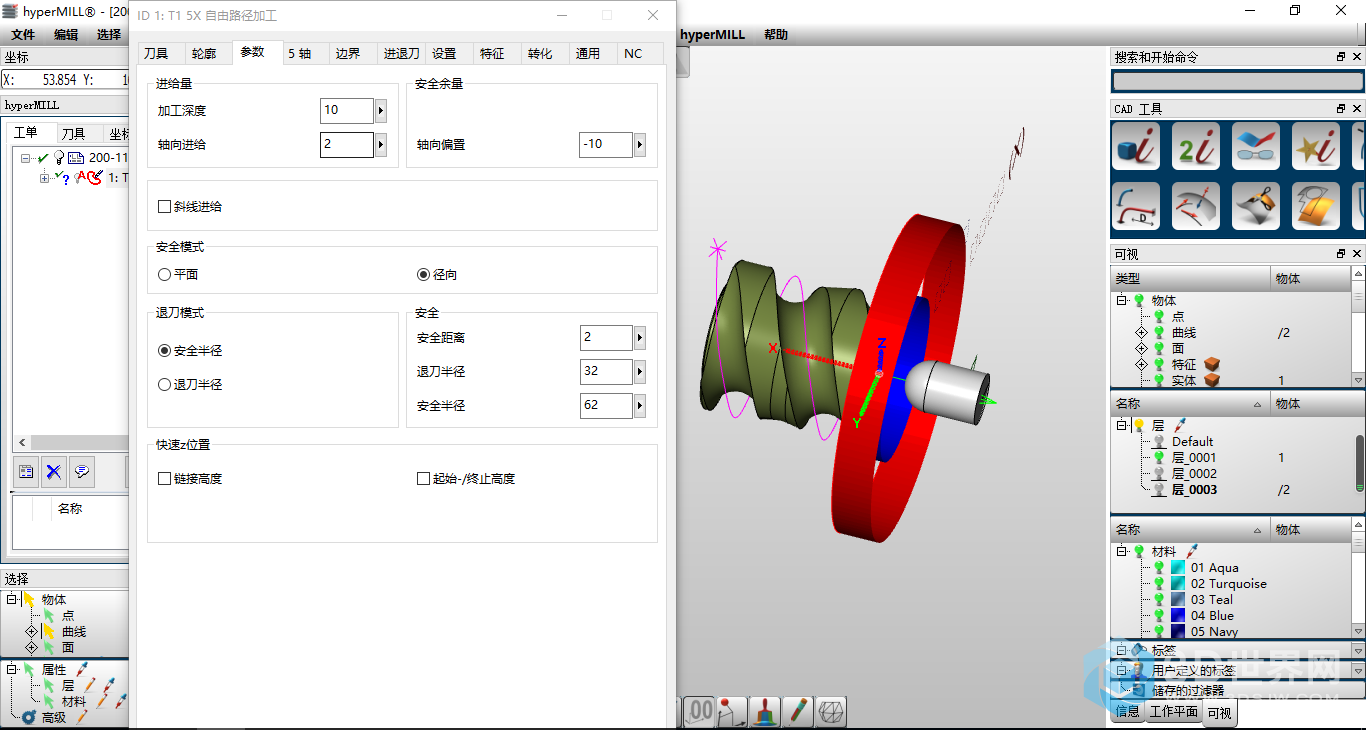Switch to the 刀具 tab in dialog
This screenshot has width=1366, height=730.
[156, 54]
